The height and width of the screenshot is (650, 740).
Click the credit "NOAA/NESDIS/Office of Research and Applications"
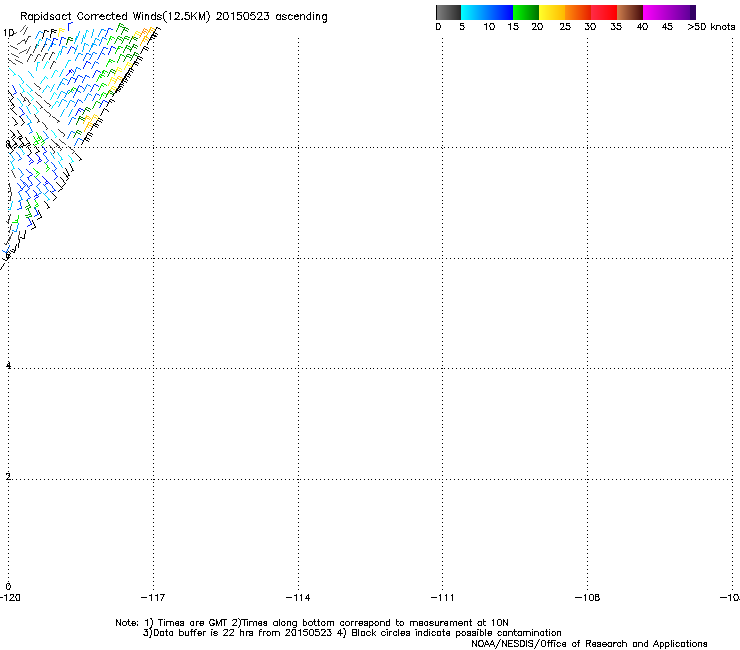tap(589, 644)
